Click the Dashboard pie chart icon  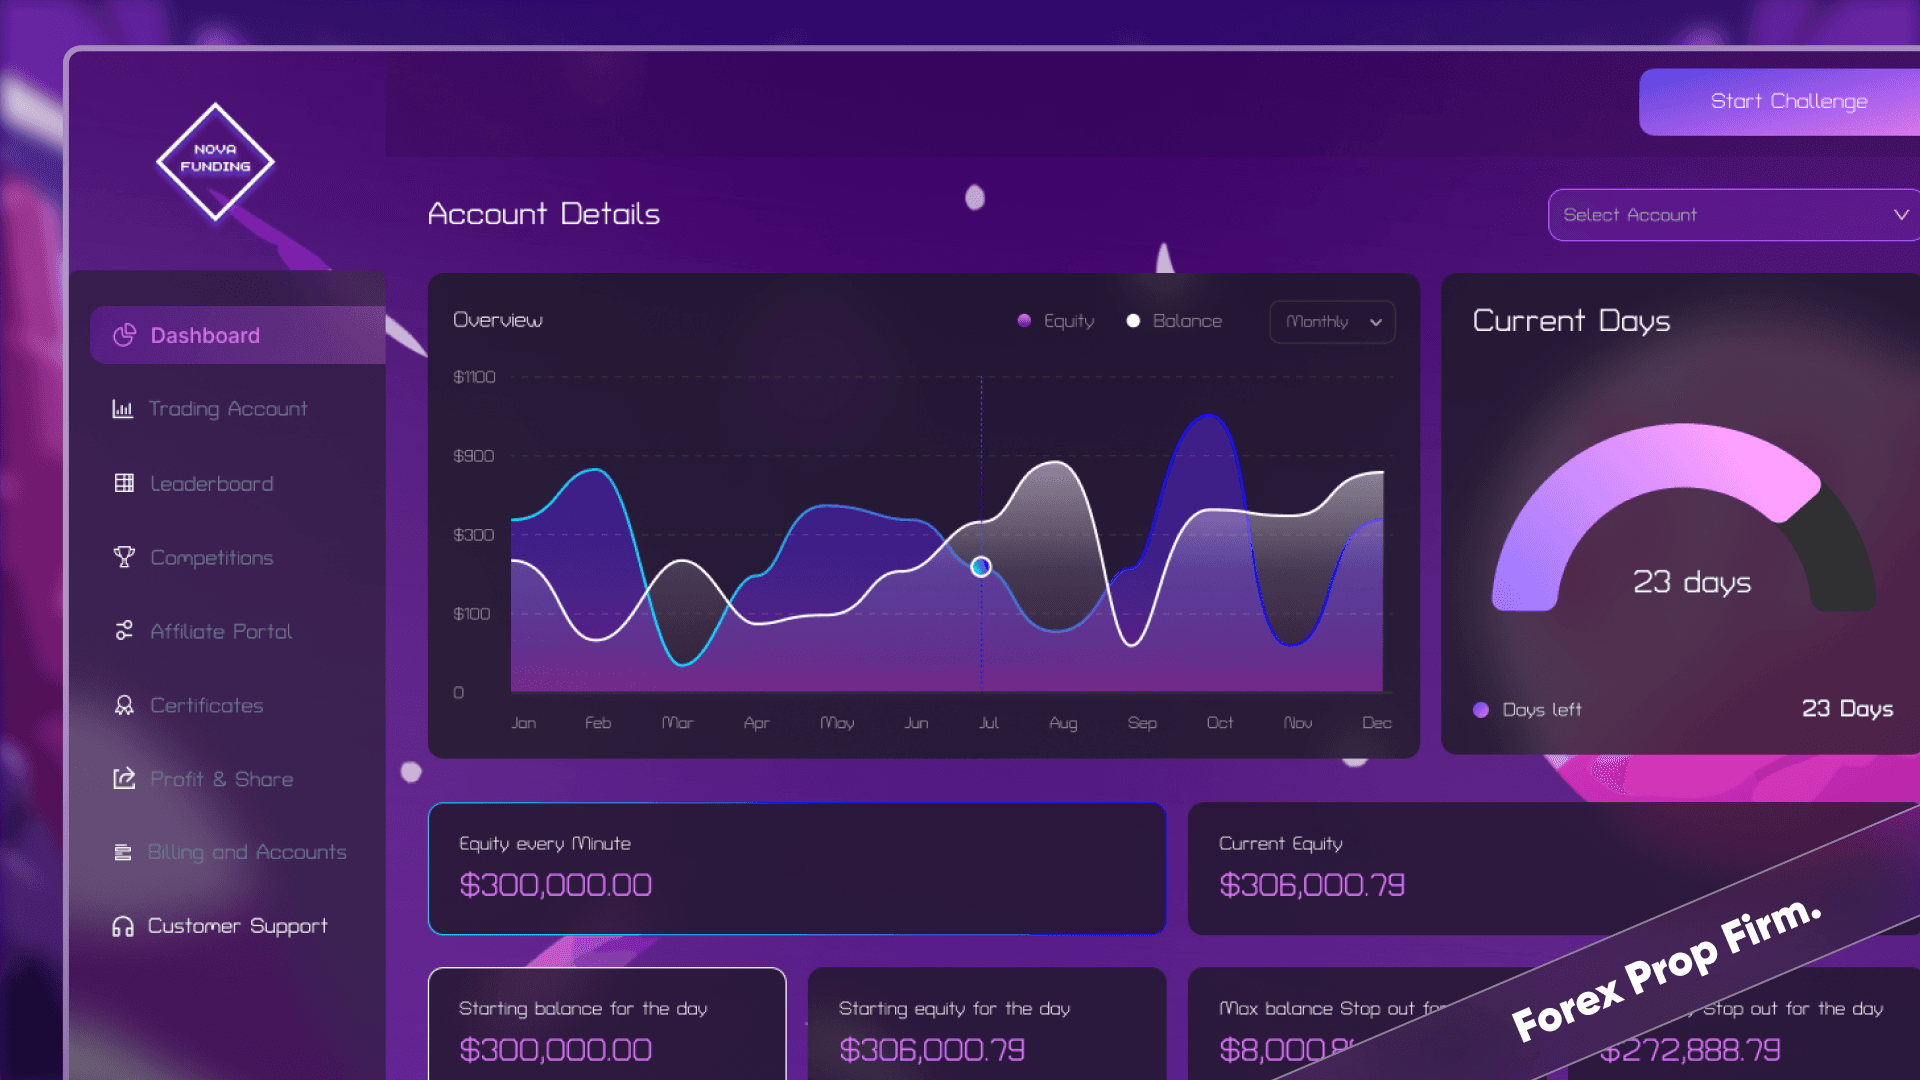click(124, 335)
